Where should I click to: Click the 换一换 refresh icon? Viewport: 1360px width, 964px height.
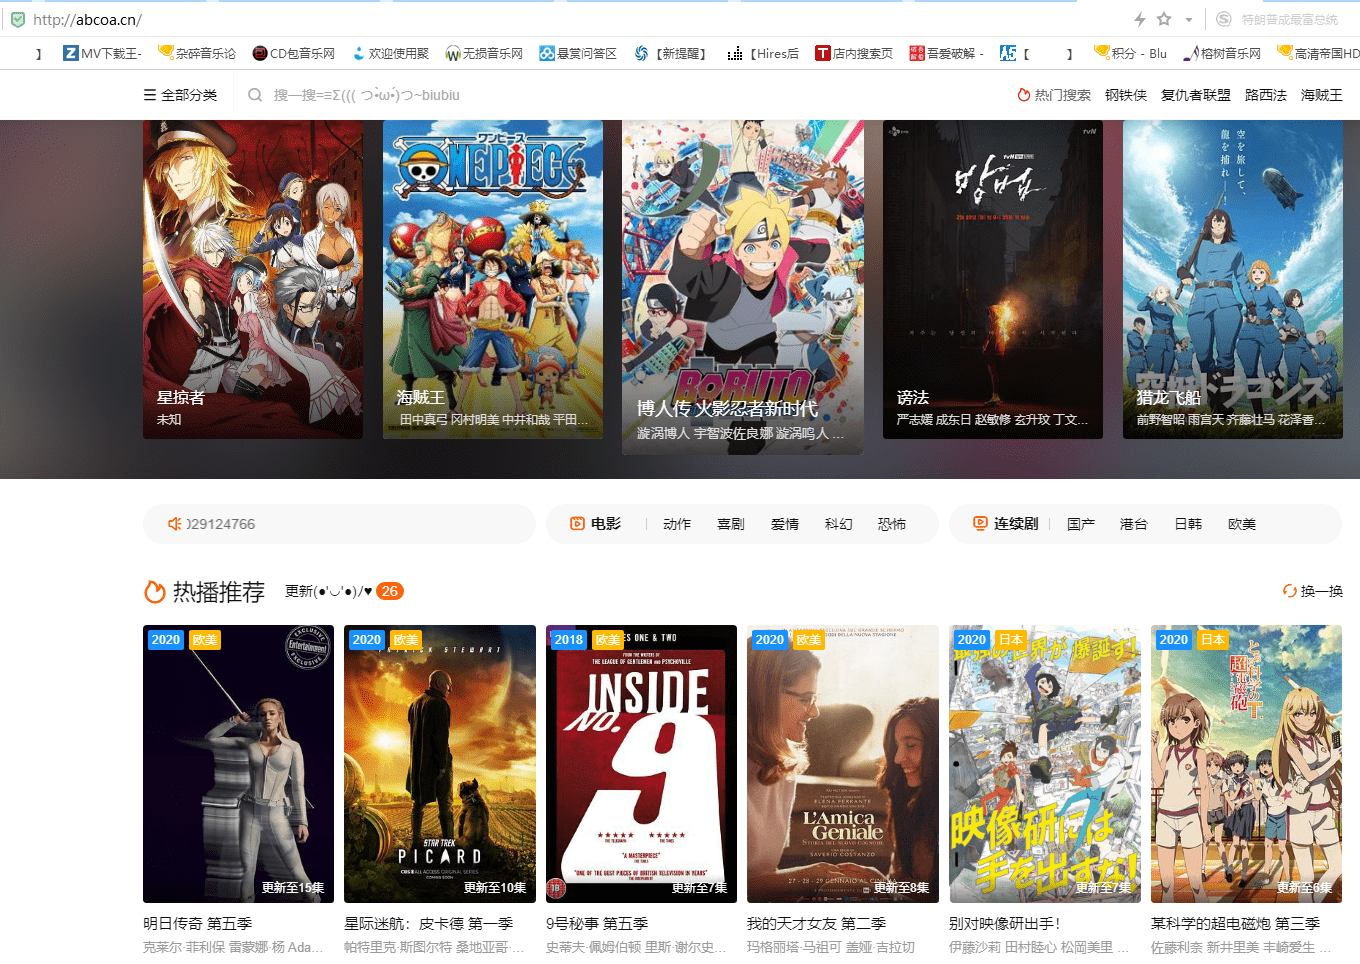point(1290,591)
